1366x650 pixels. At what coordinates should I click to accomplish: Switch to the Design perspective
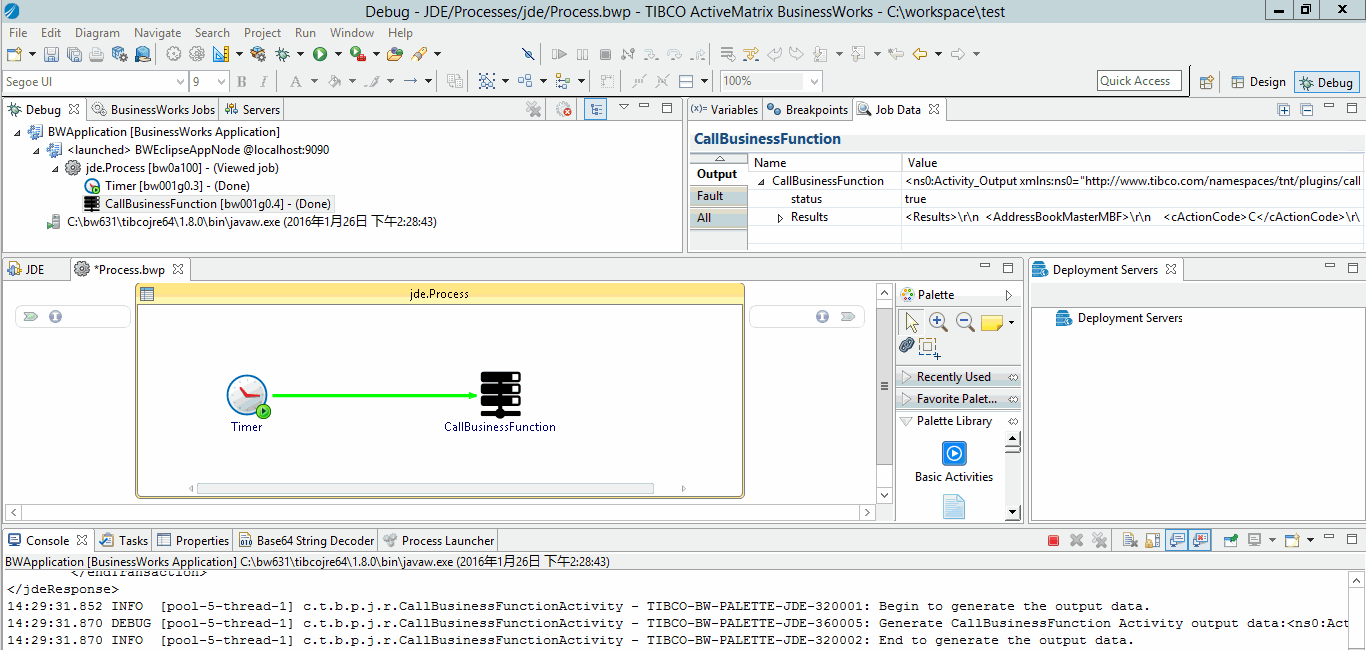(x=1257, y=82)
